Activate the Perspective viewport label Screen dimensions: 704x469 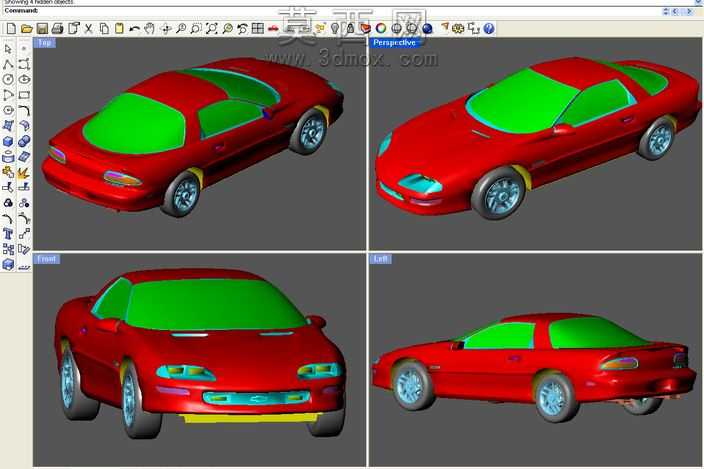tap(395, 43)
